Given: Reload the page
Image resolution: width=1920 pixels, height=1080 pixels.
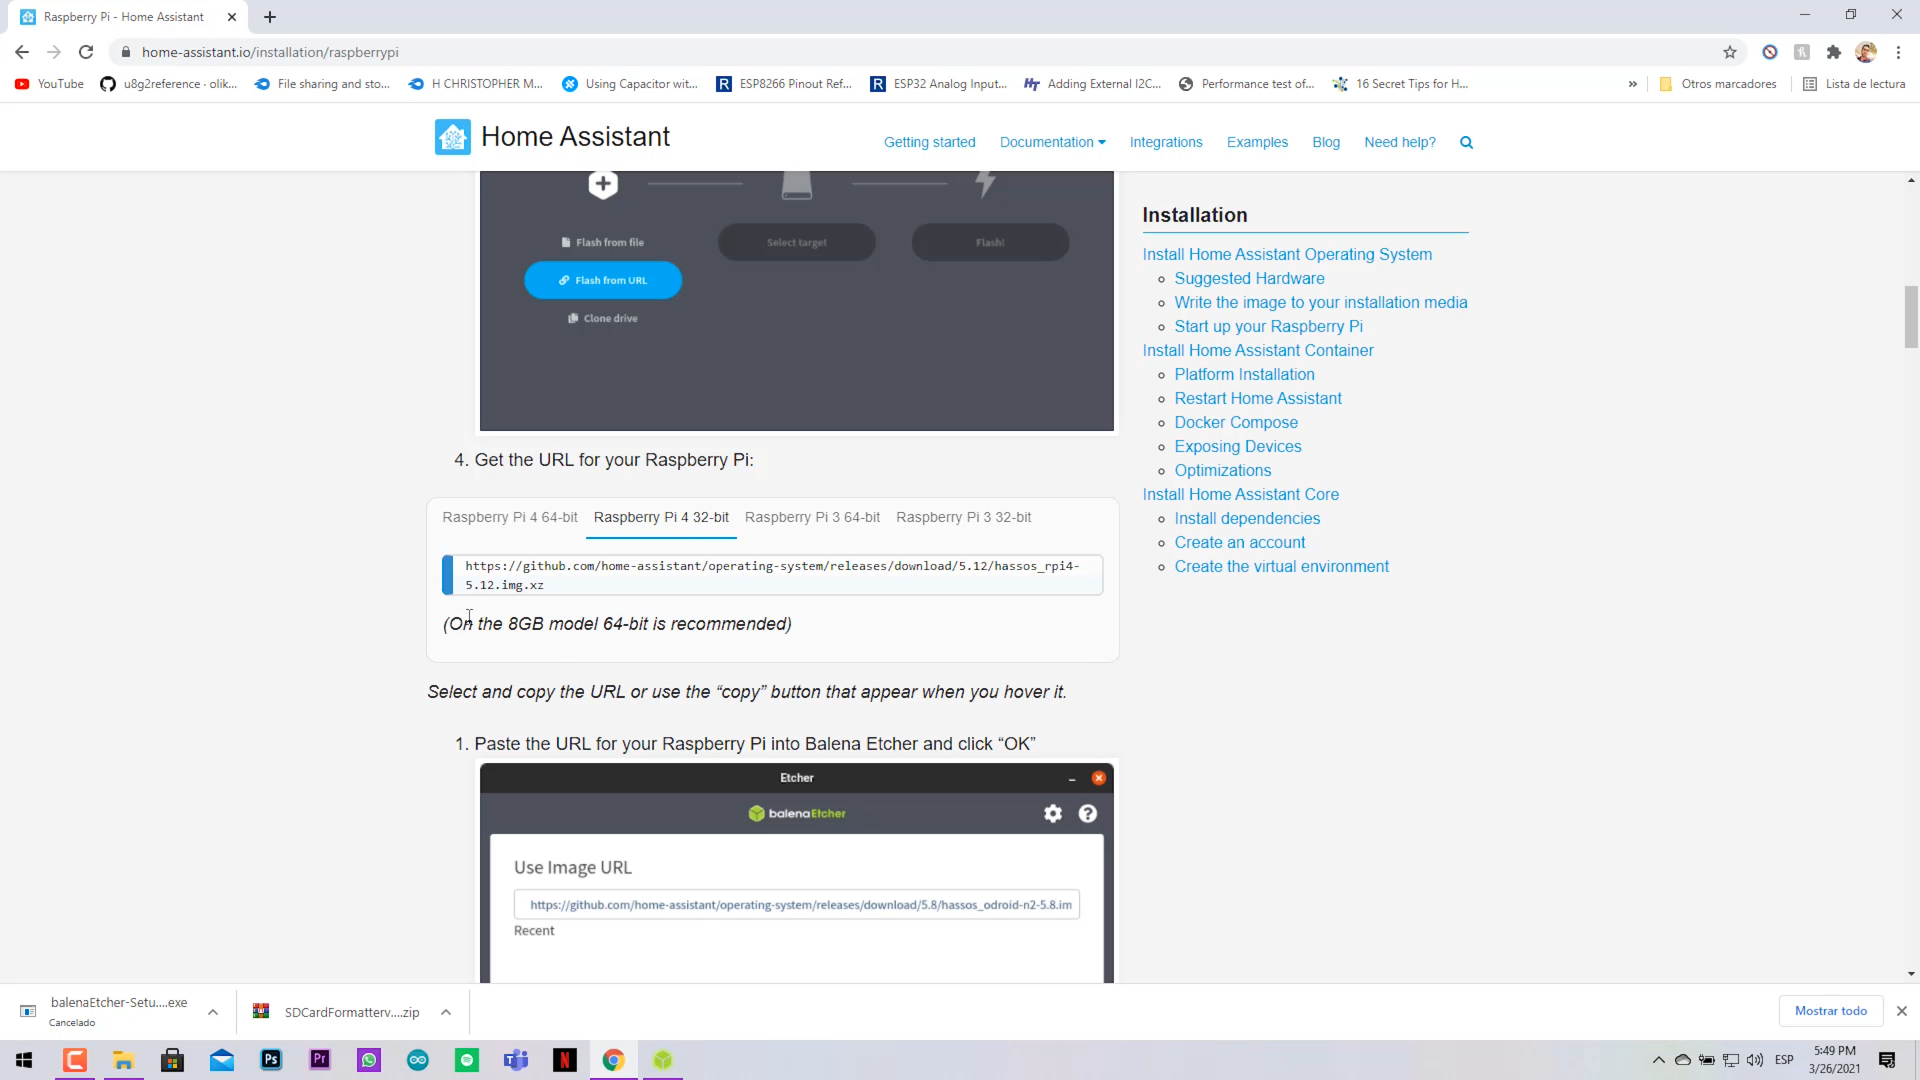Looking at the screenshot, I should [86, 52].
